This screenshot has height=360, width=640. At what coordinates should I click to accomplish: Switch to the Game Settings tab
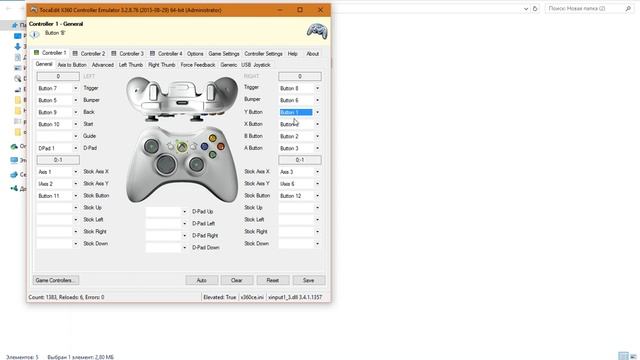[x=224, y=53]
